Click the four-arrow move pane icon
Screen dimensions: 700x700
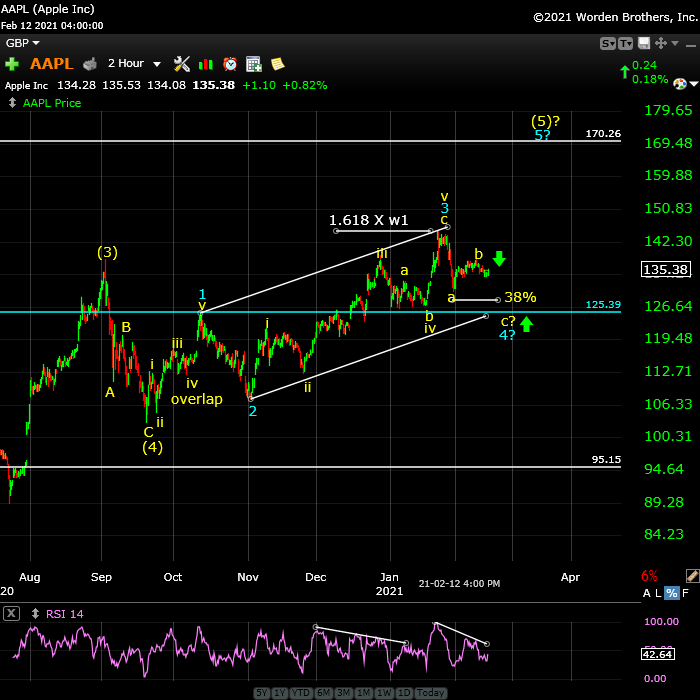tap(661, 43)
